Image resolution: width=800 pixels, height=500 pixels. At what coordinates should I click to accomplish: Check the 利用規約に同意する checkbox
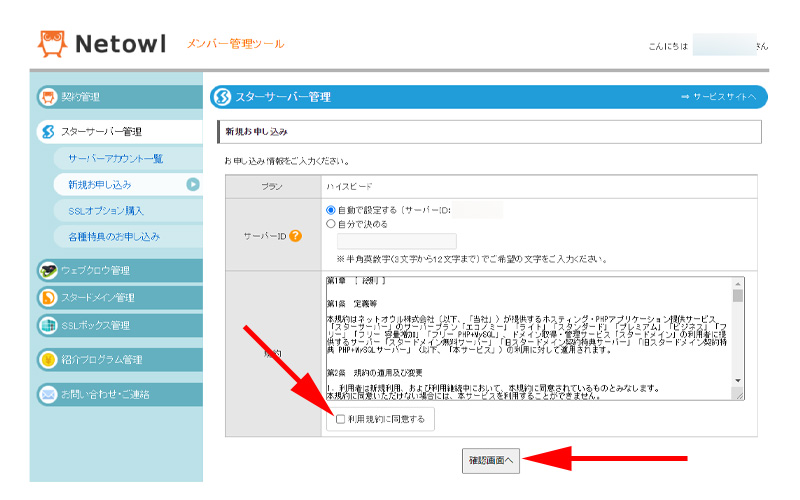tap(340, 419)
